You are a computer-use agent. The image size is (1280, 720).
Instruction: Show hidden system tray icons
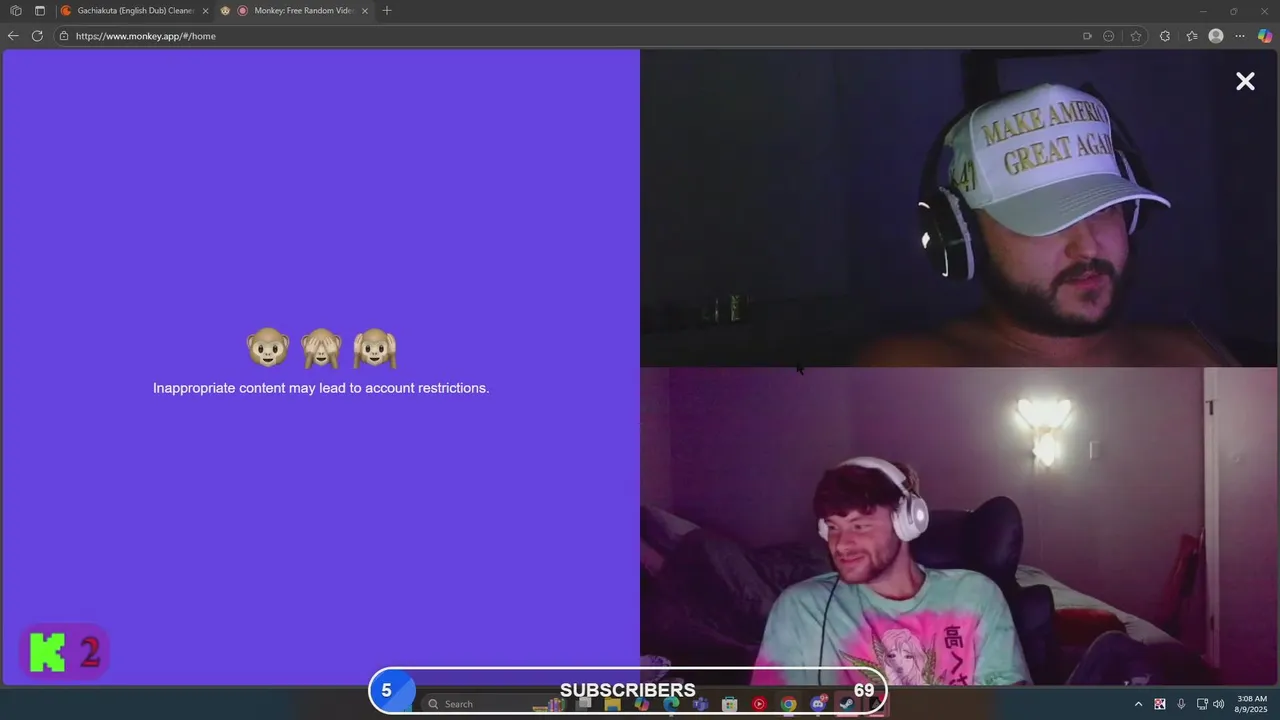[x=1138, y=704]
